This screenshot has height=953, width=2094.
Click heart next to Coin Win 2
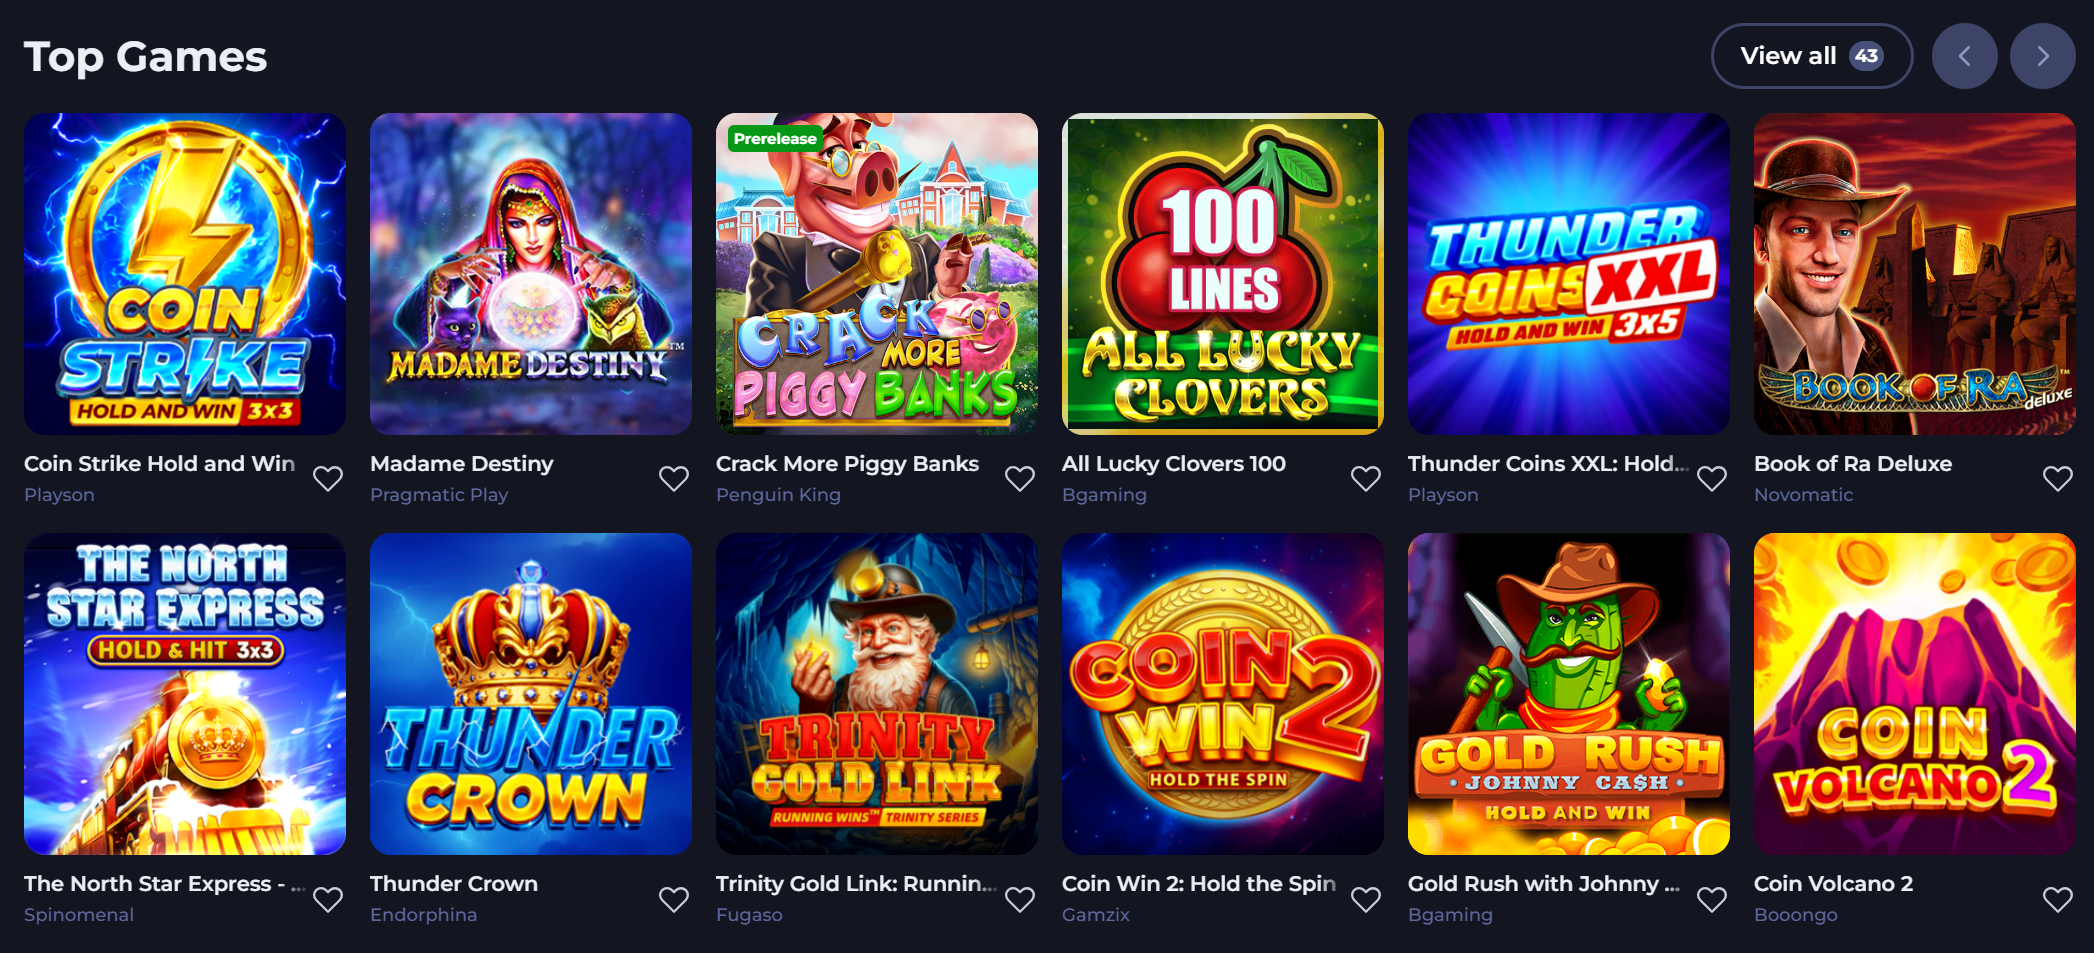pyautogui.click(x=1366, y=900)
